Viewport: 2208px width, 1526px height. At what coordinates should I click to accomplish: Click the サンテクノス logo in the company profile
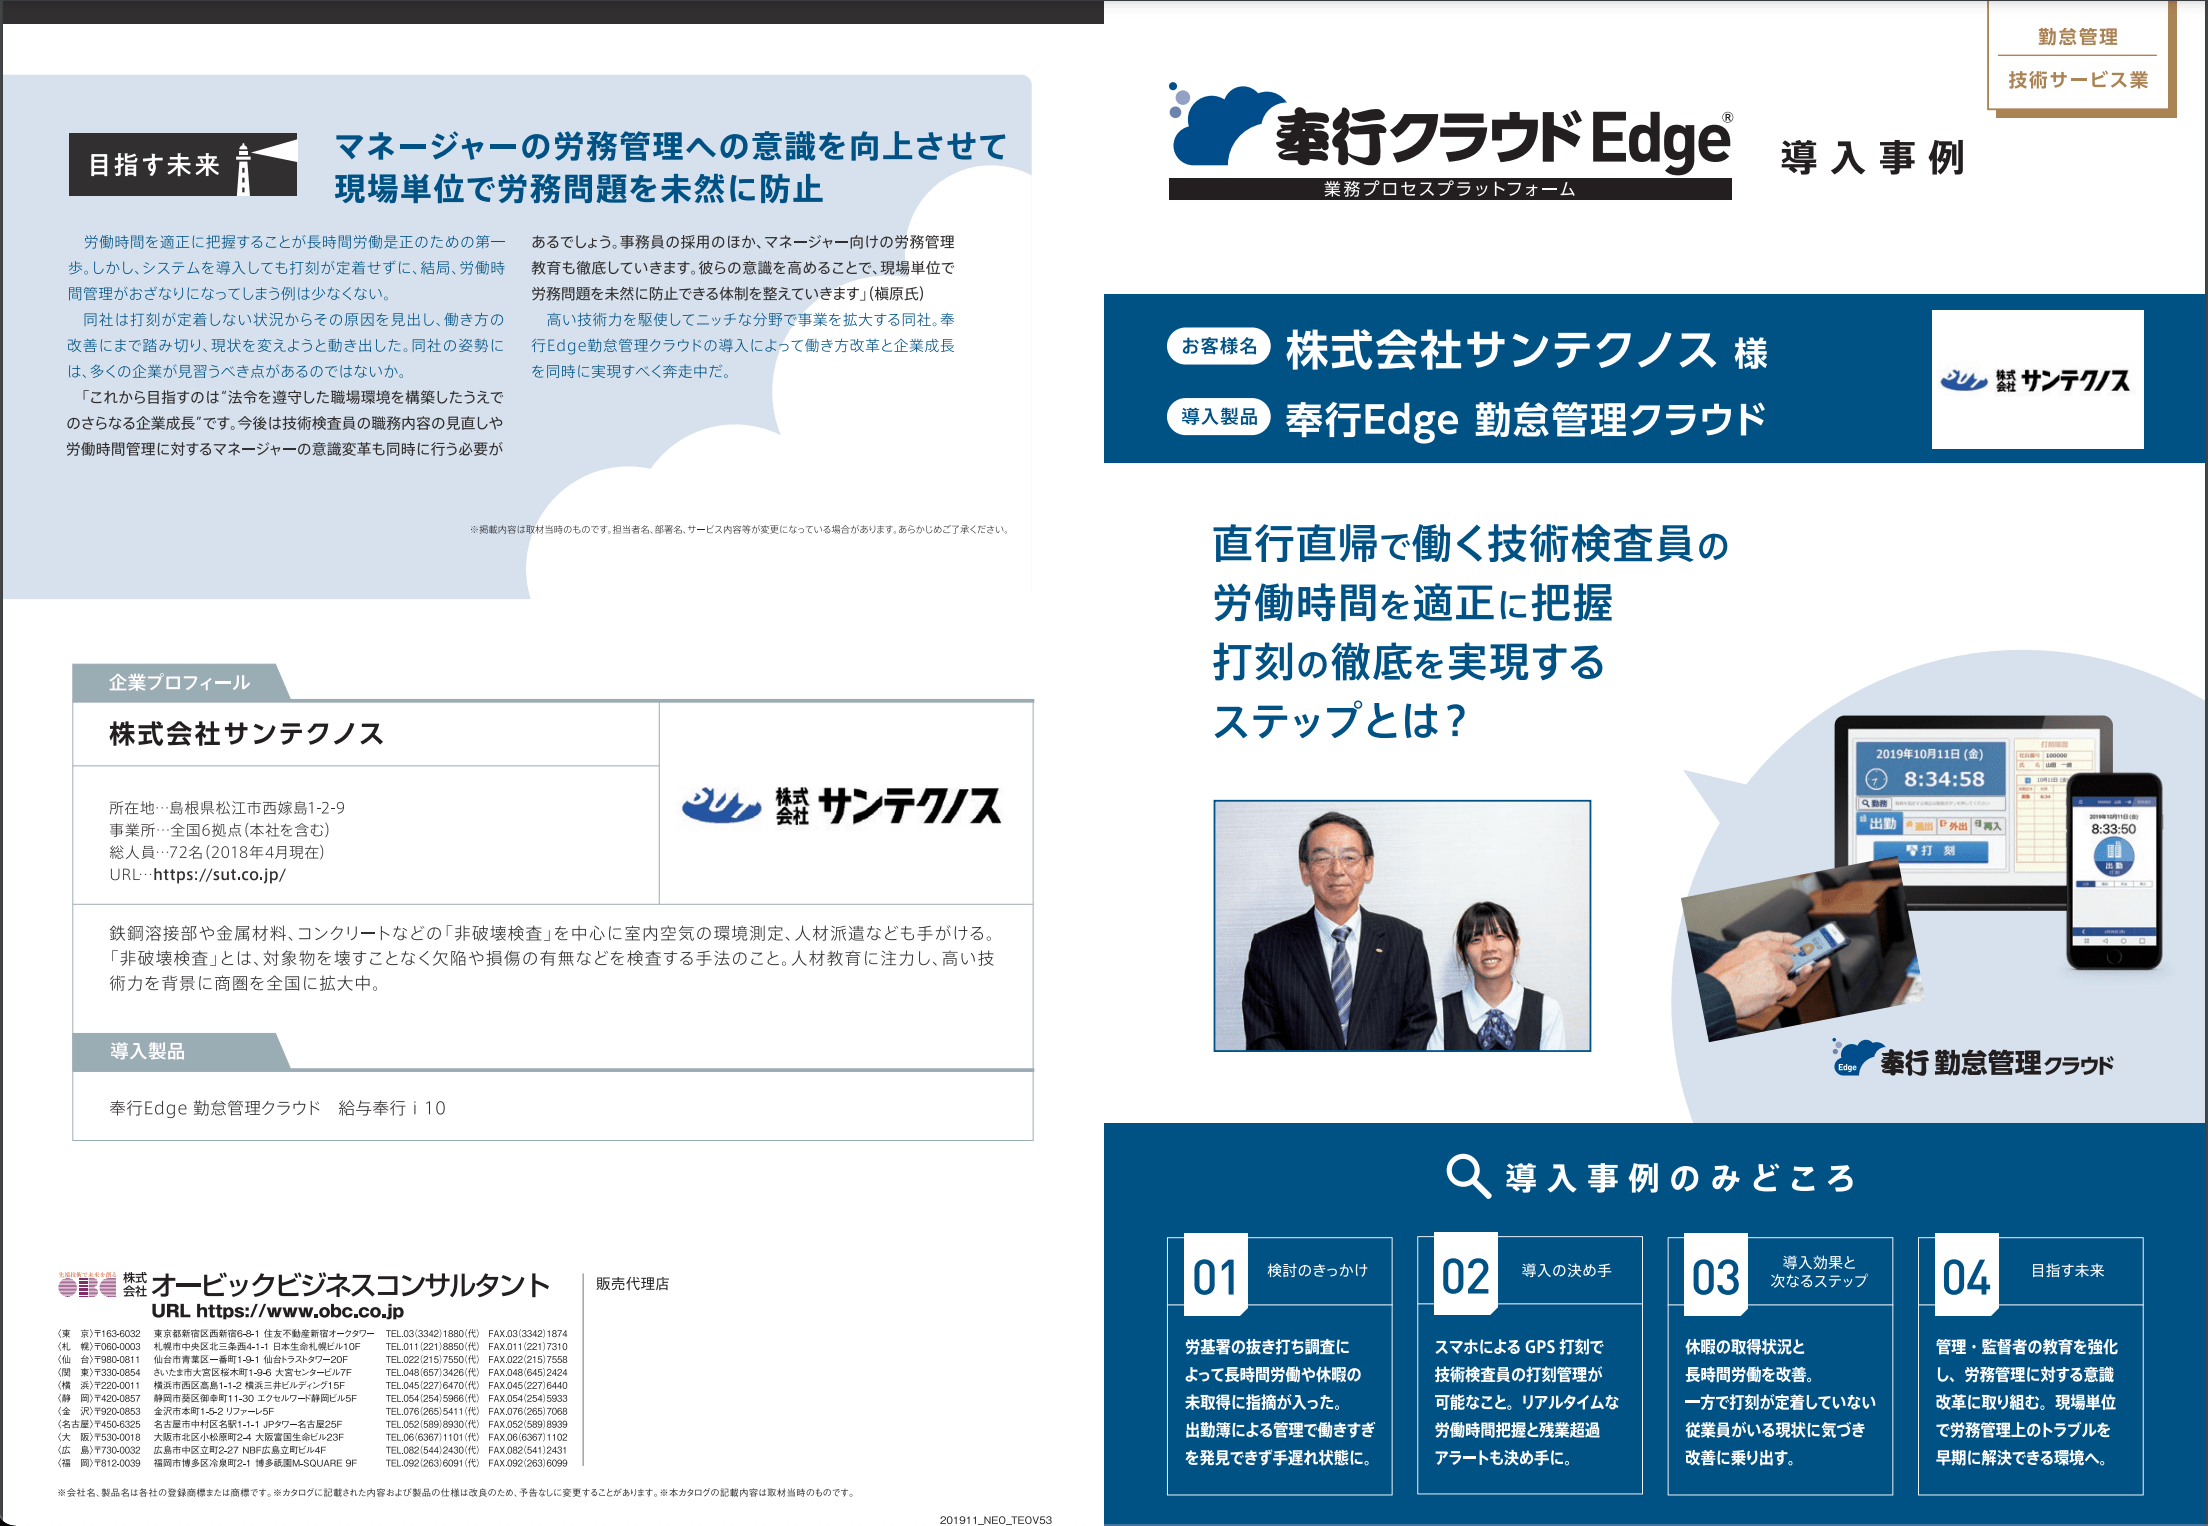click(x=842, y=805)
